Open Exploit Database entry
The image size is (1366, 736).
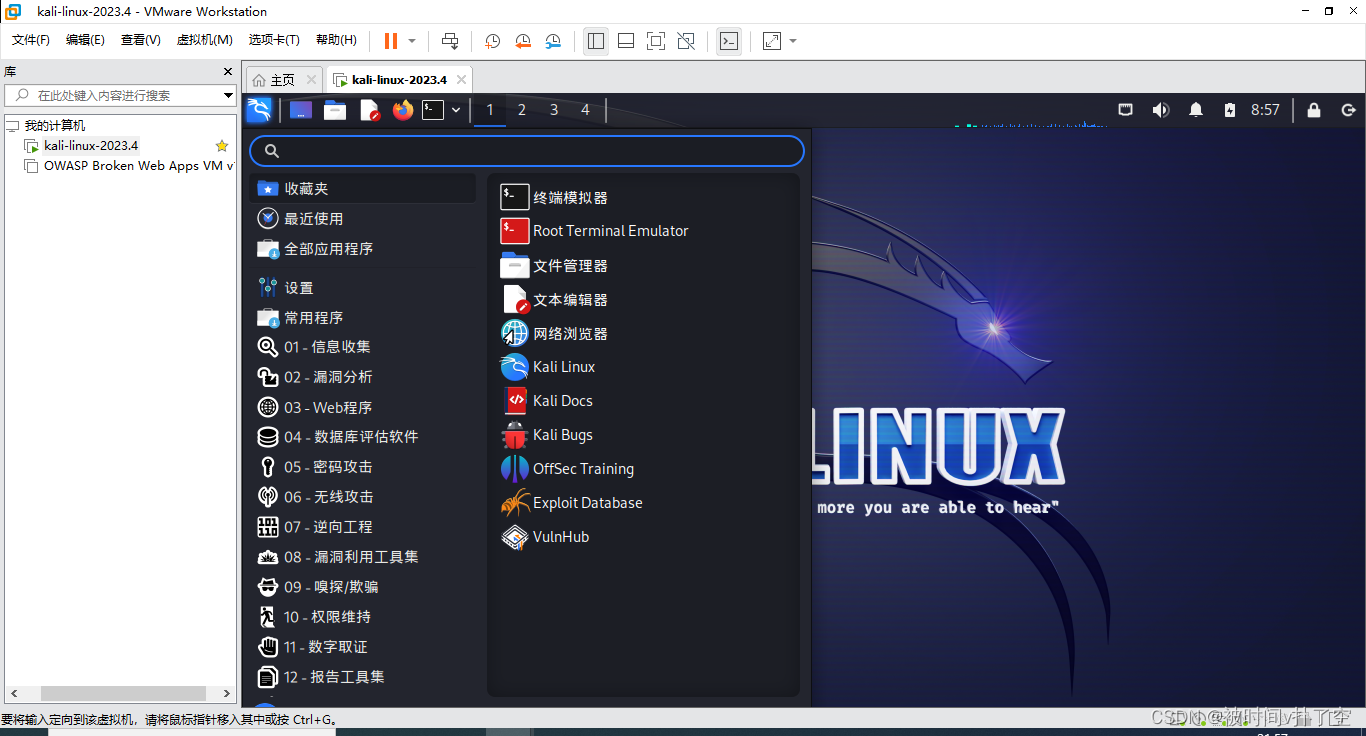click(x=643, y=503)
